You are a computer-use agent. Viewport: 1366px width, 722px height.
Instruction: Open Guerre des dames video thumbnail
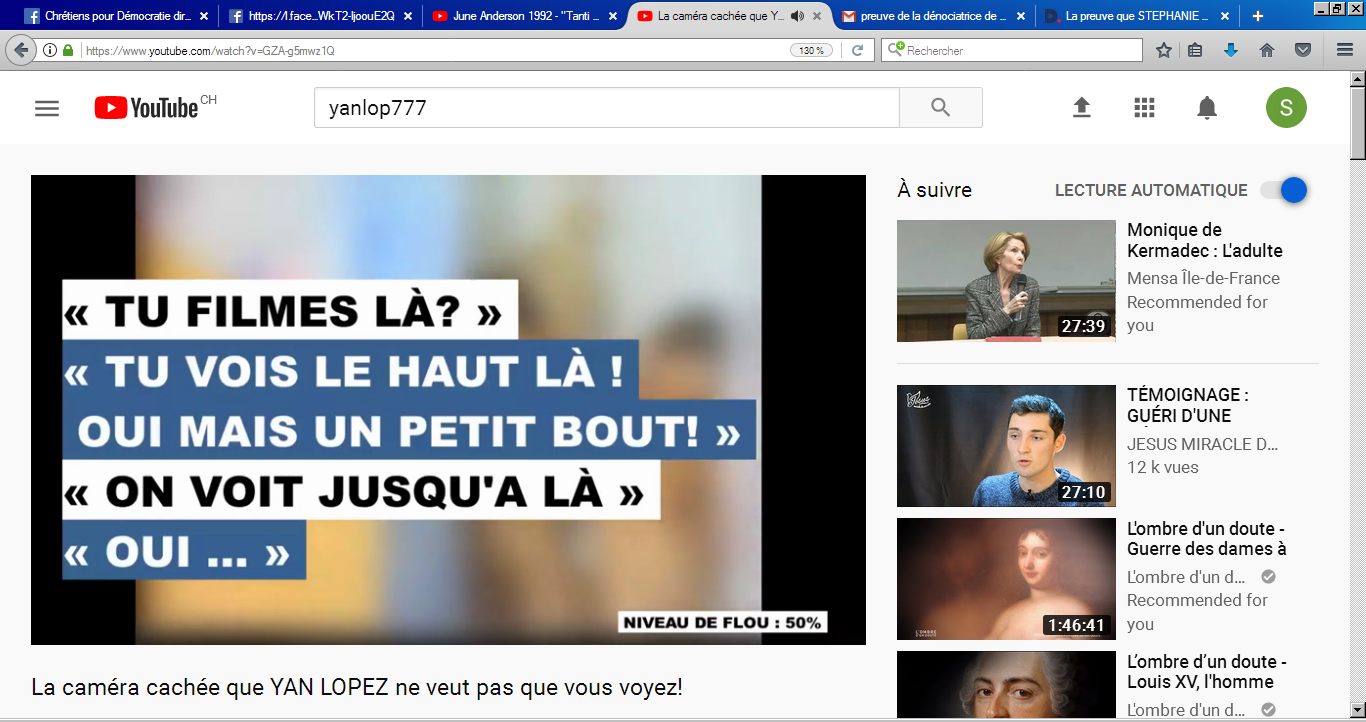1006,579
